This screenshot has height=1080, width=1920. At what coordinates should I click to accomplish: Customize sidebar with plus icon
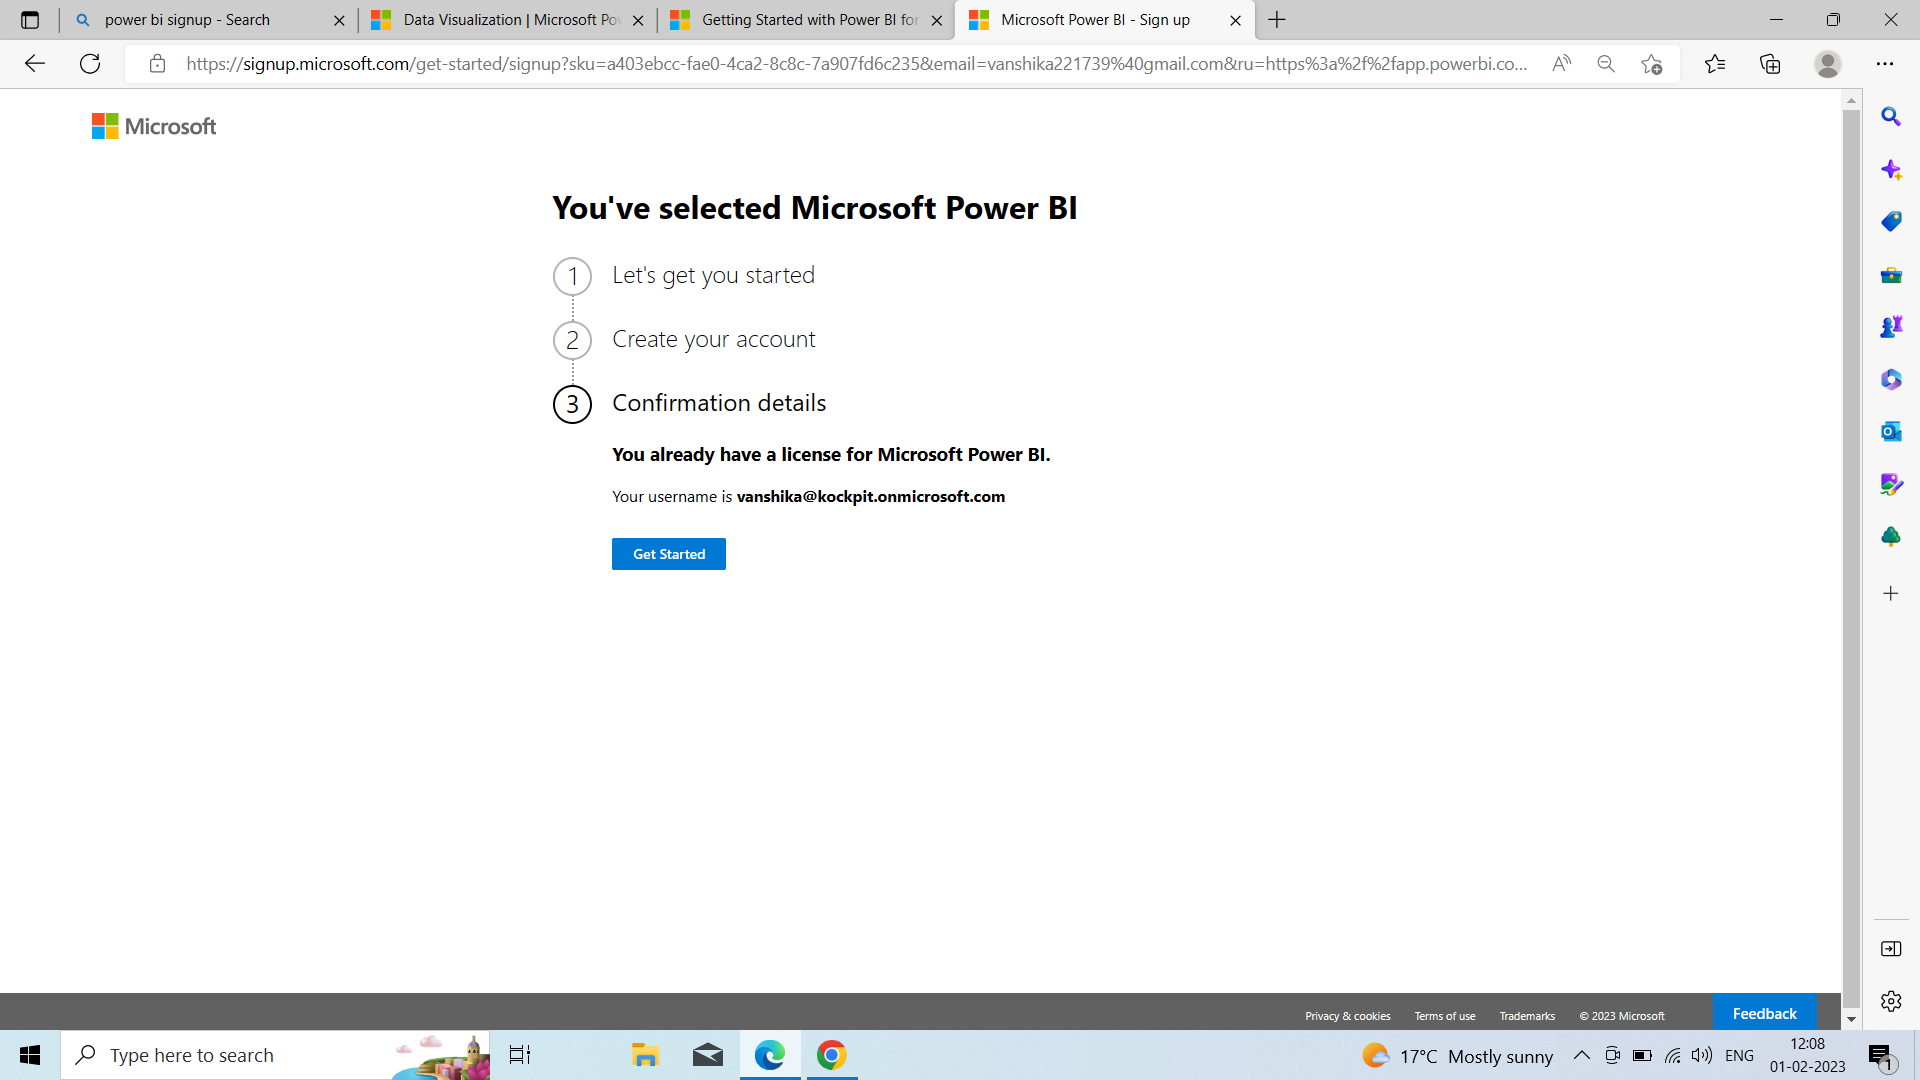(x=1891, y=594)
